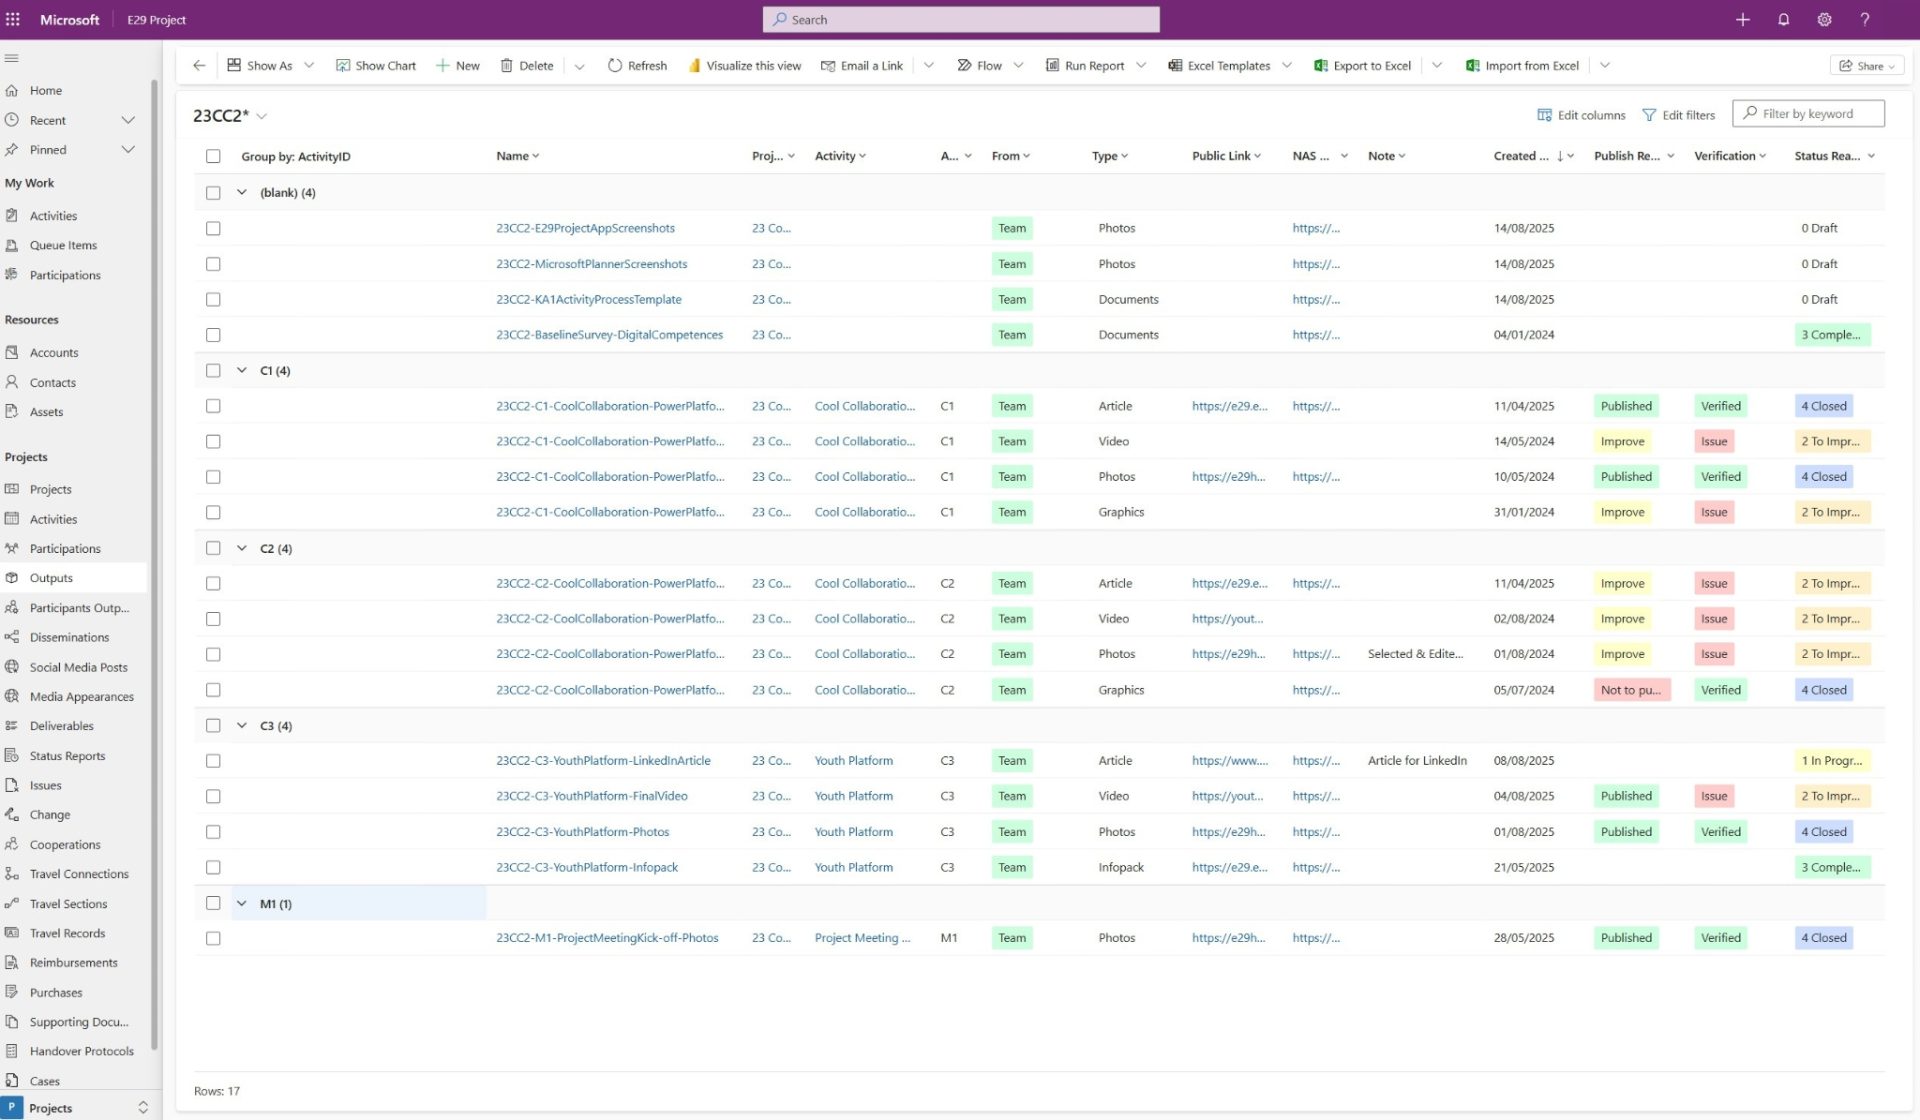The image size is (1920, 1120).
Task: Open the Microsoft app launcher grid
Action: click(13, 19)
